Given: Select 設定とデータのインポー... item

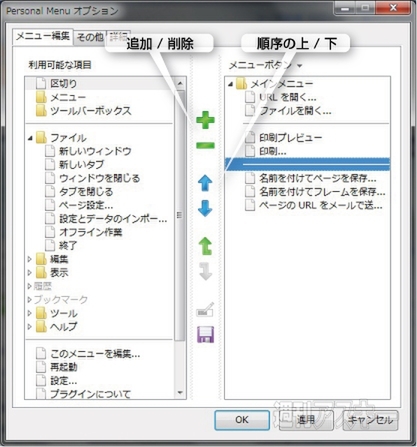Looking at the screenshot, I should 113,219.
